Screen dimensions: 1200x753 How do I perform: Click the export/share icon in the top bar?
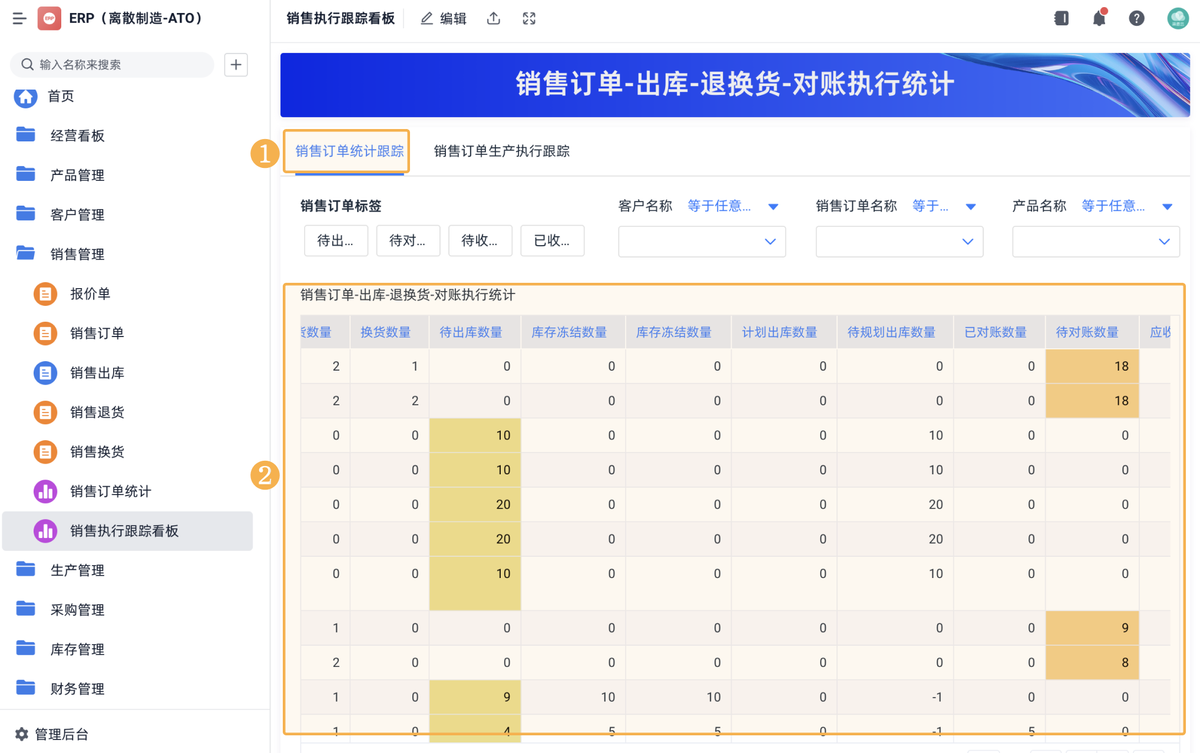click(x=493, y=18)
